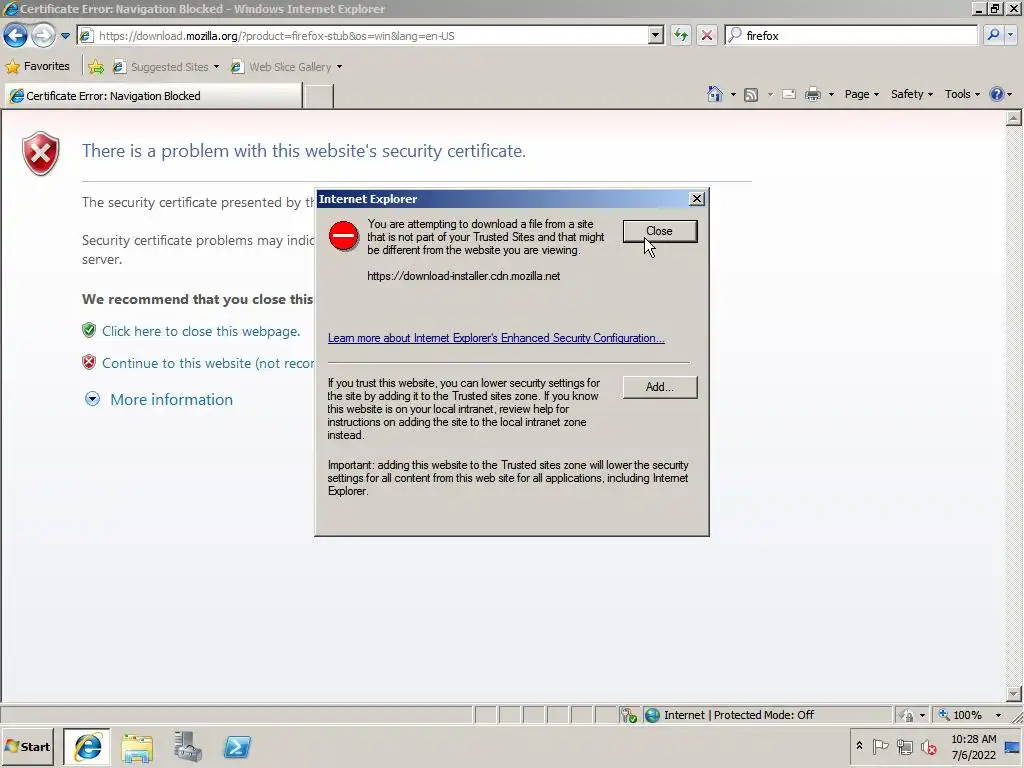1024x768 pixels.
Task: Show hidden system tray icons arrow
Action: [859, 746]
